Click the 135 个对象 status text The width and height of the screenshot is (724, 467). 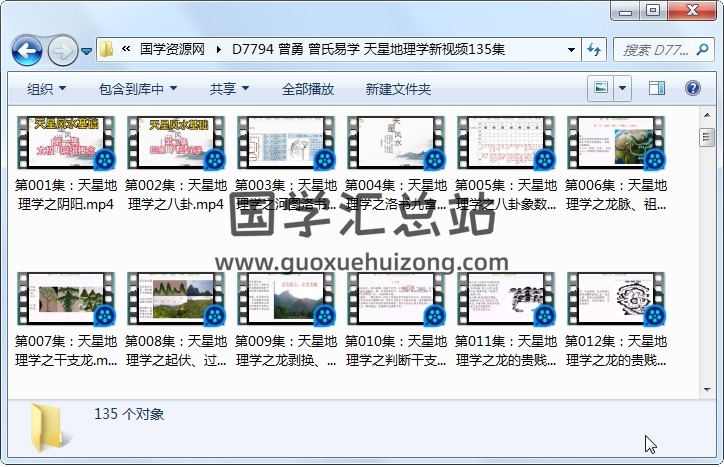[x=129, y=414]
